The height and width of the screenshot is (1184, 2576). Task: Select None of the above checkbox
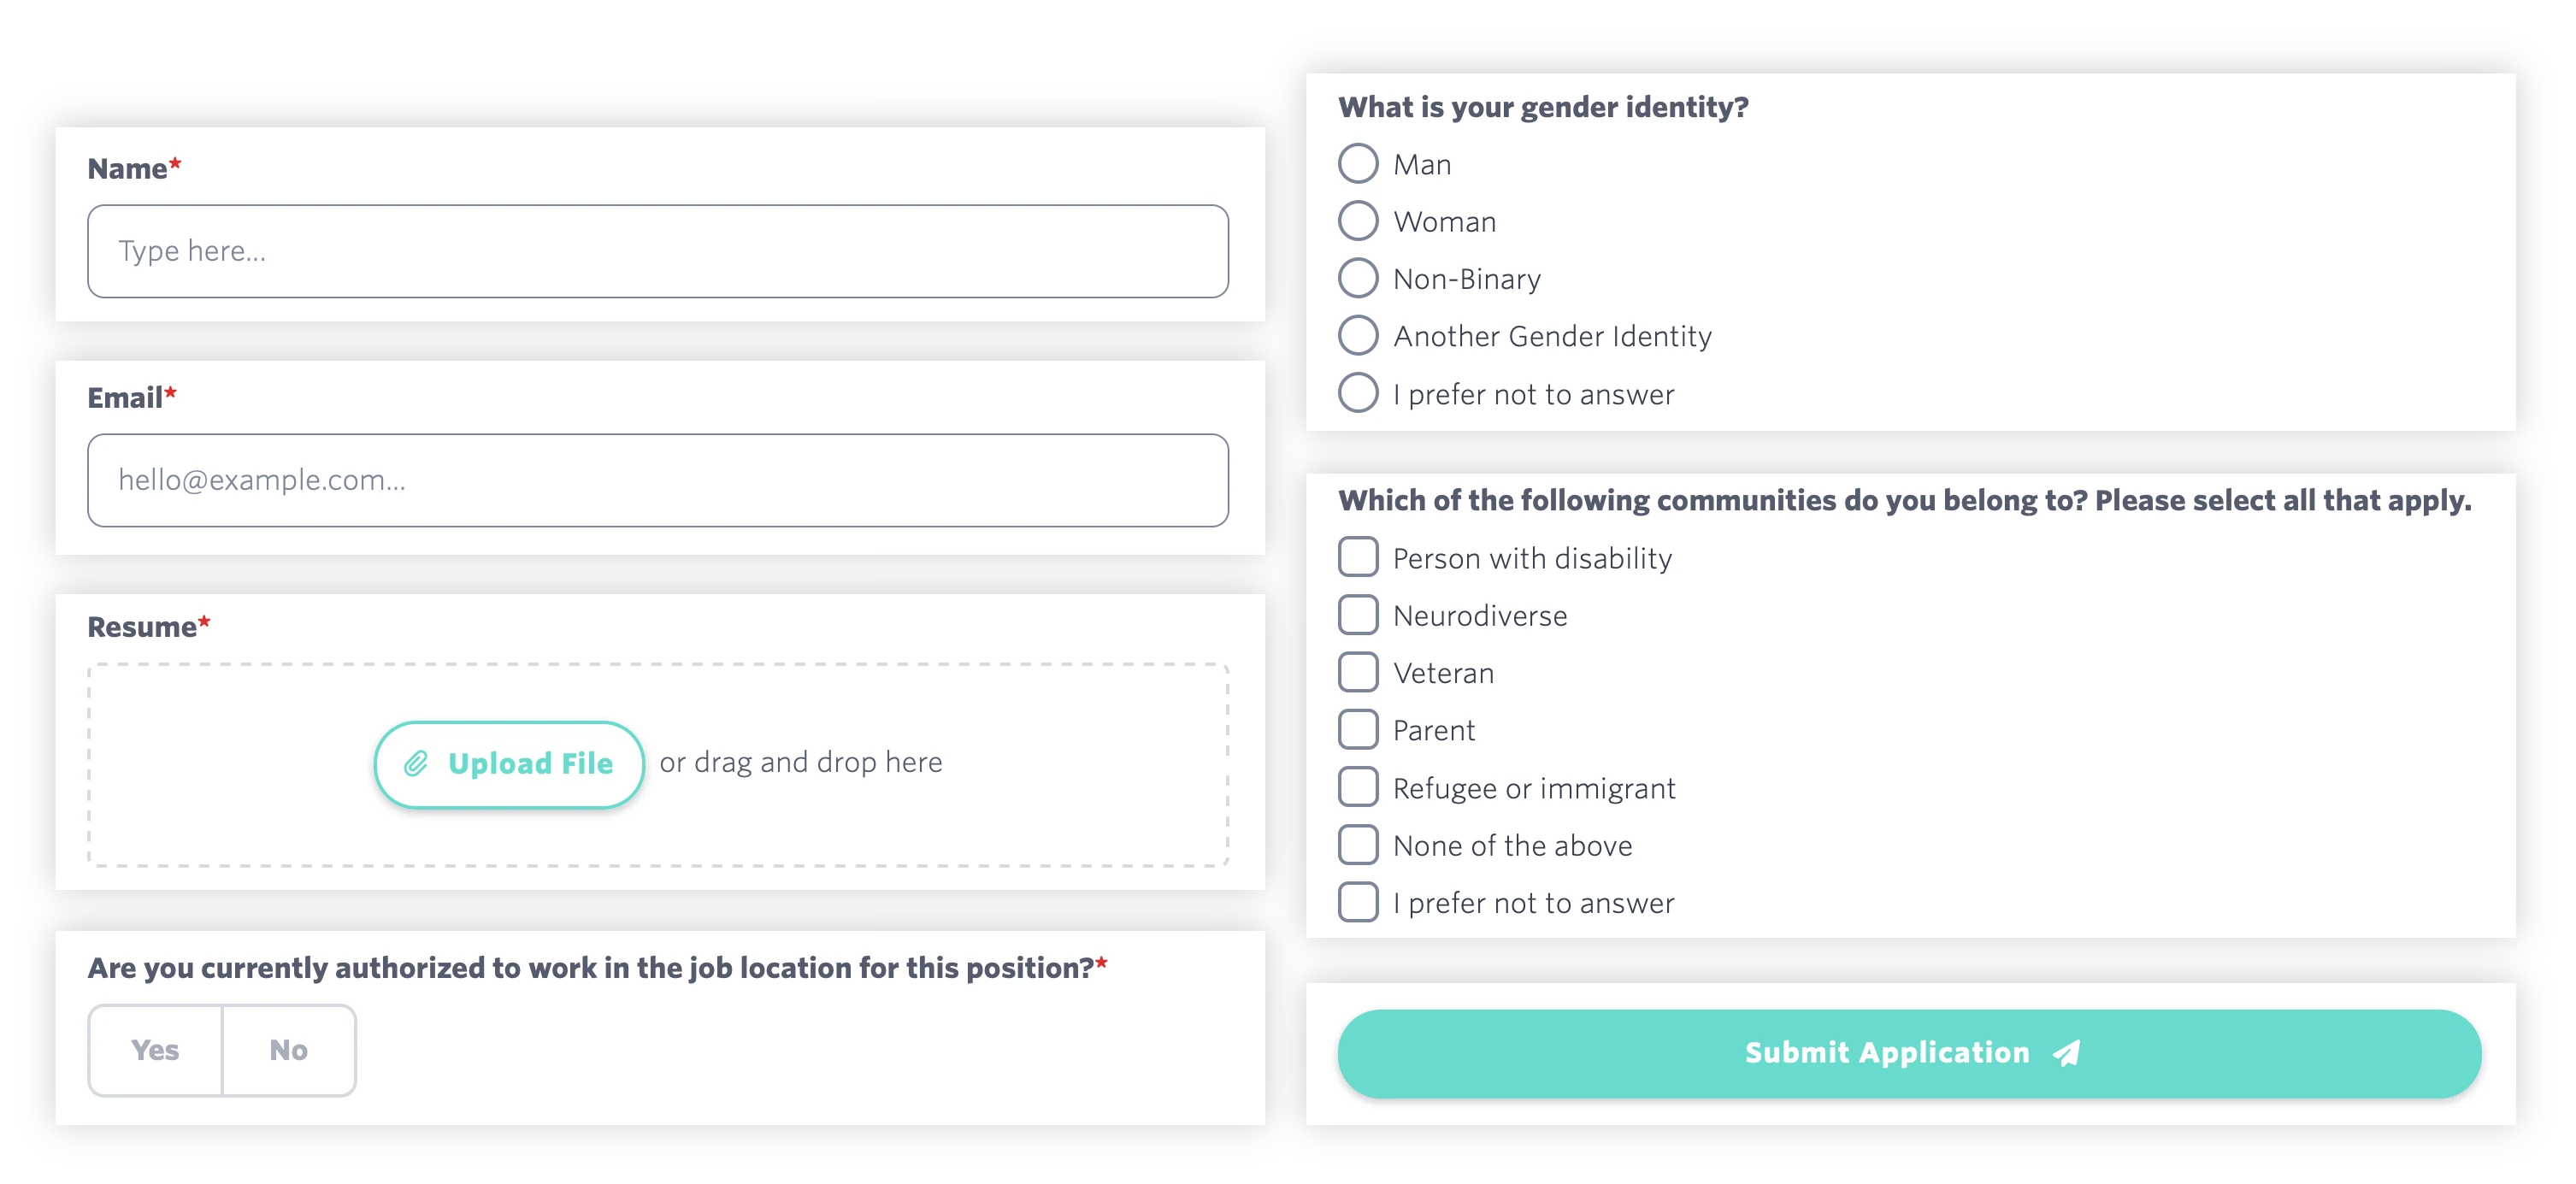[x=1358, y=844]
